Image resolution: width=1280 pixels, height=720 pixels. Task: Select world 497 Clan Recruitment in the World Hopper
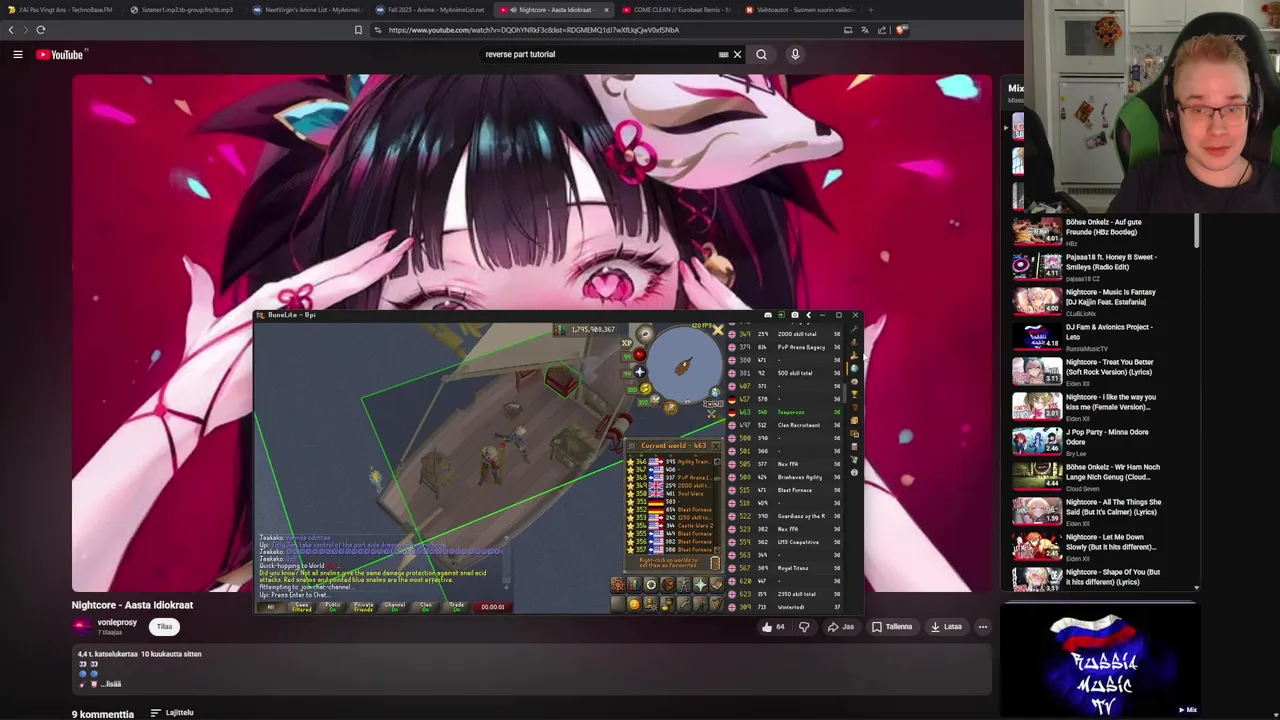786,425
